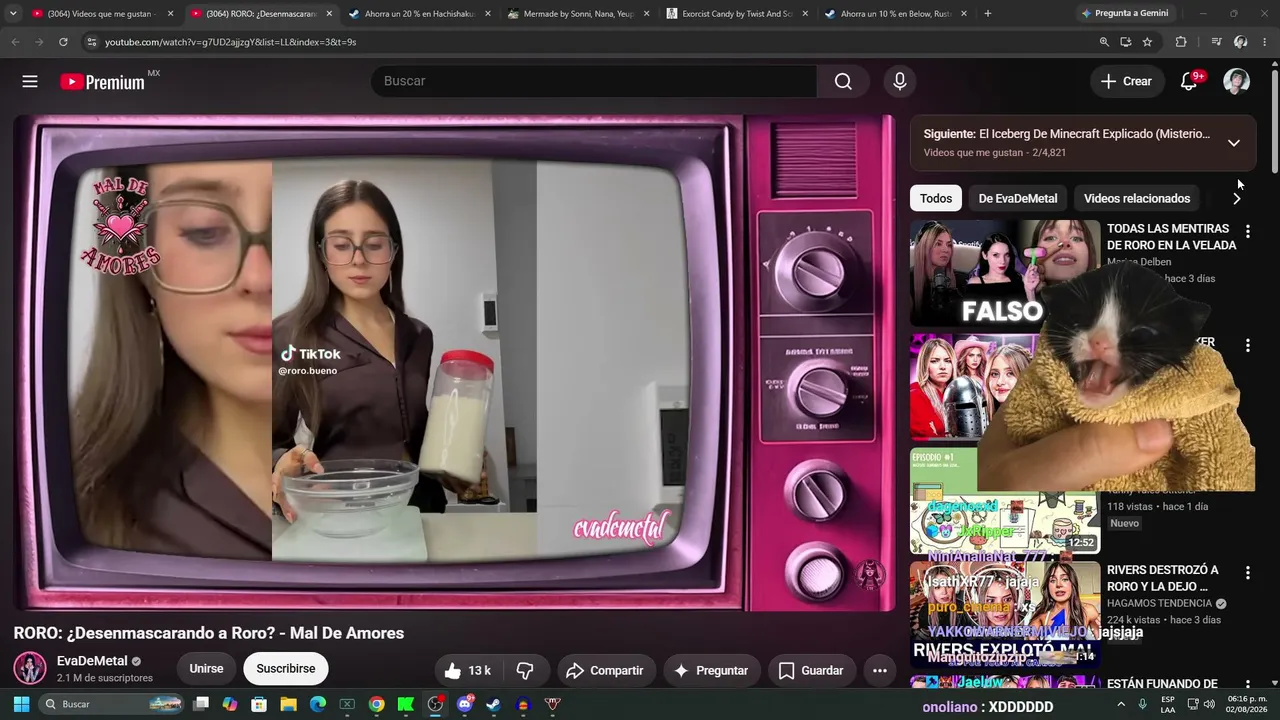The height and width of the screenshot is (720, 1280).
Task: Open OBS Studio from the taskbar
Action: click(435, 704)
